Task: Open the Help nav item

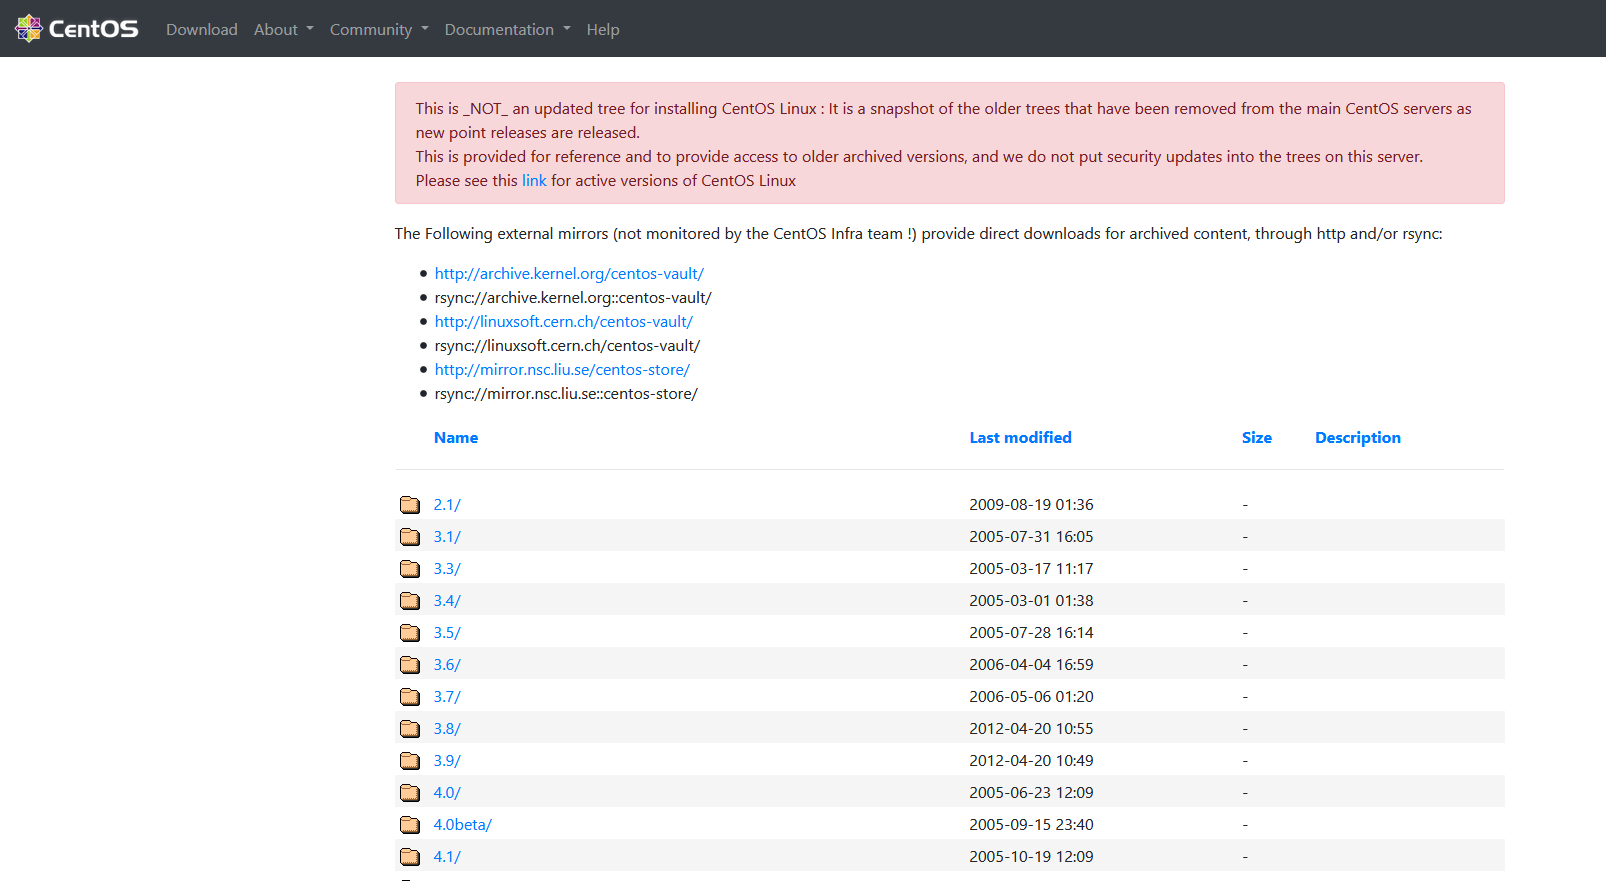Action: pyautogui.click(x=603, y=30)
